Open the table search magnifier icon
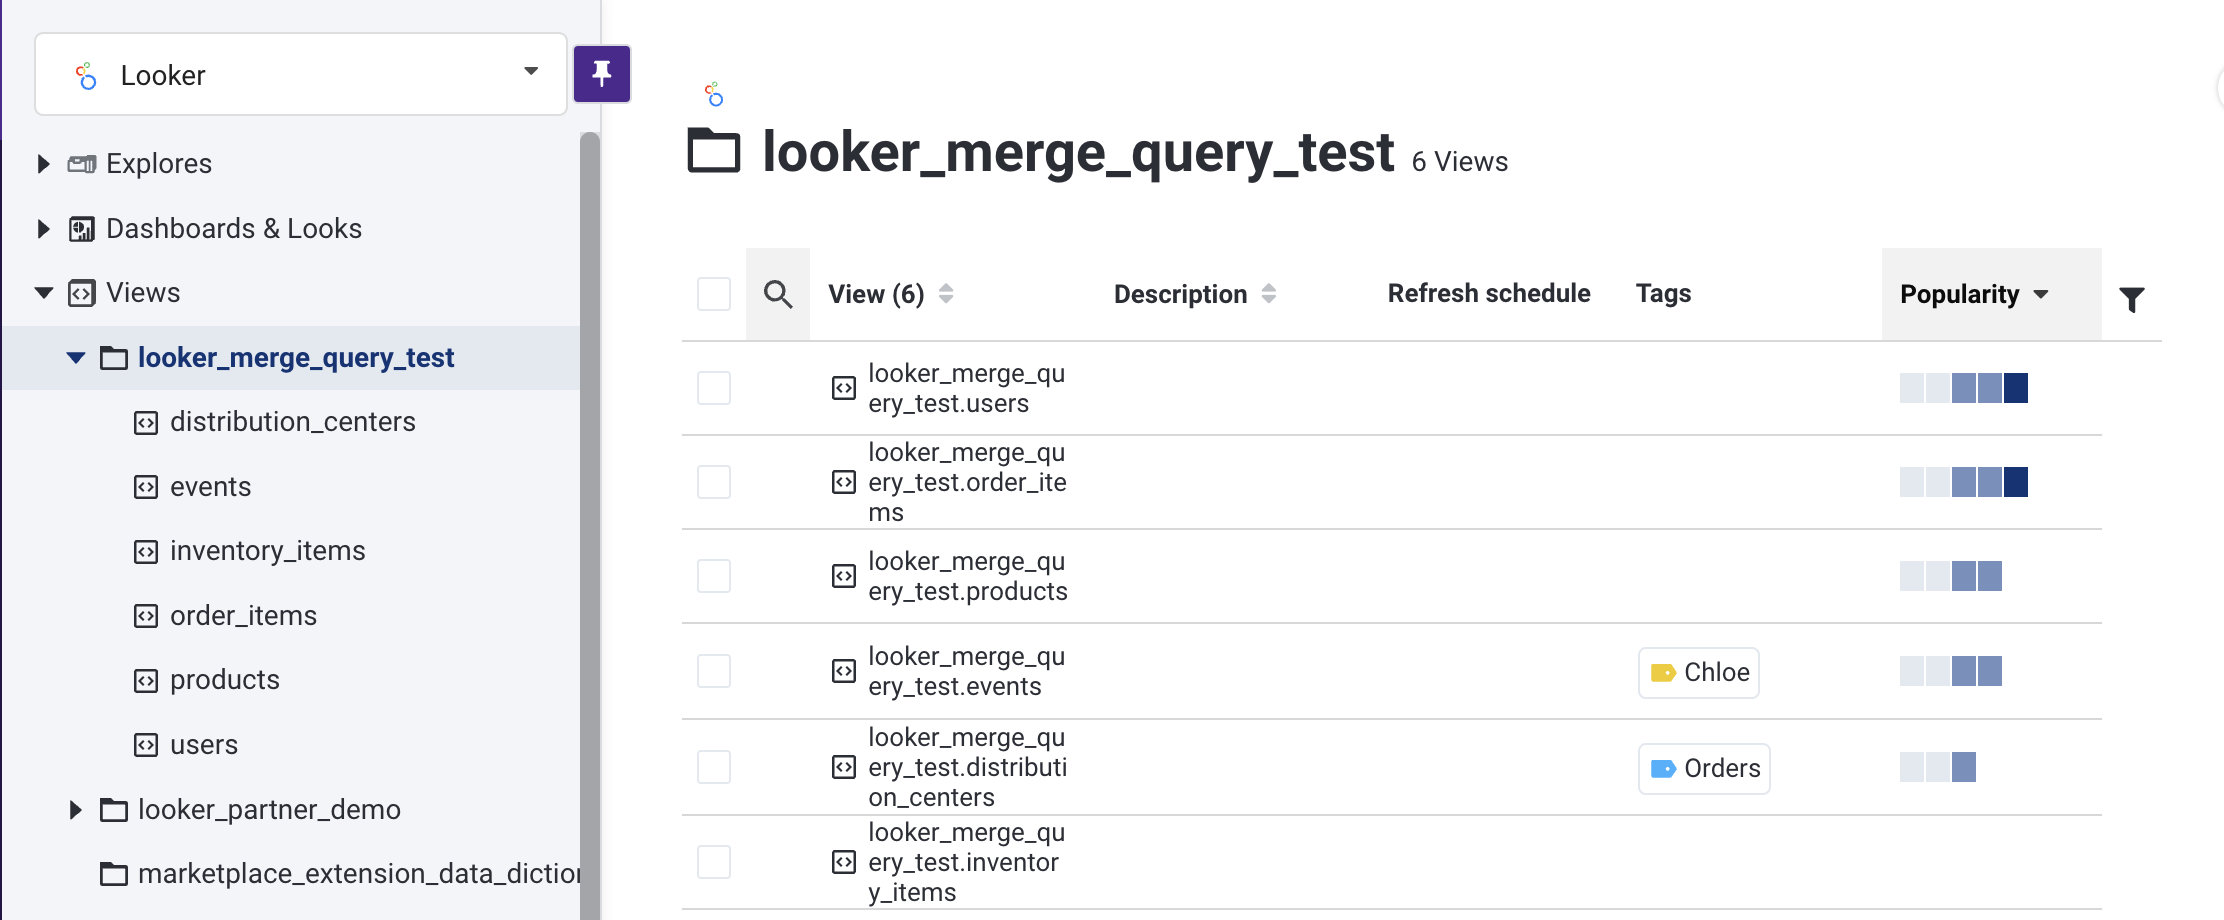The width and height of the screenshot is (2224, 920). pos(778,294)
